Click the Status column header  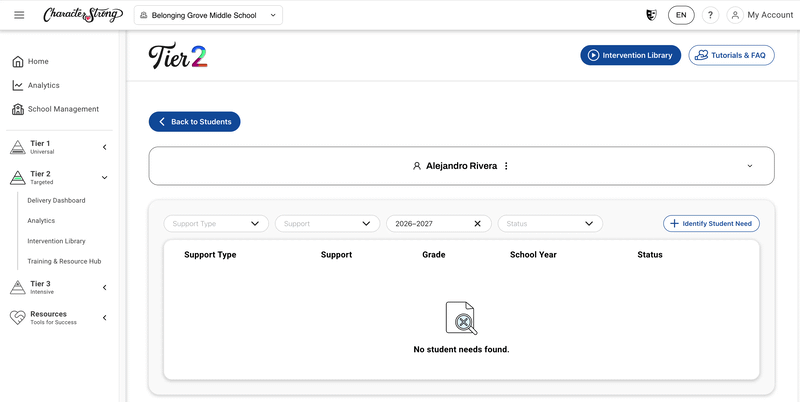point(650,255)
